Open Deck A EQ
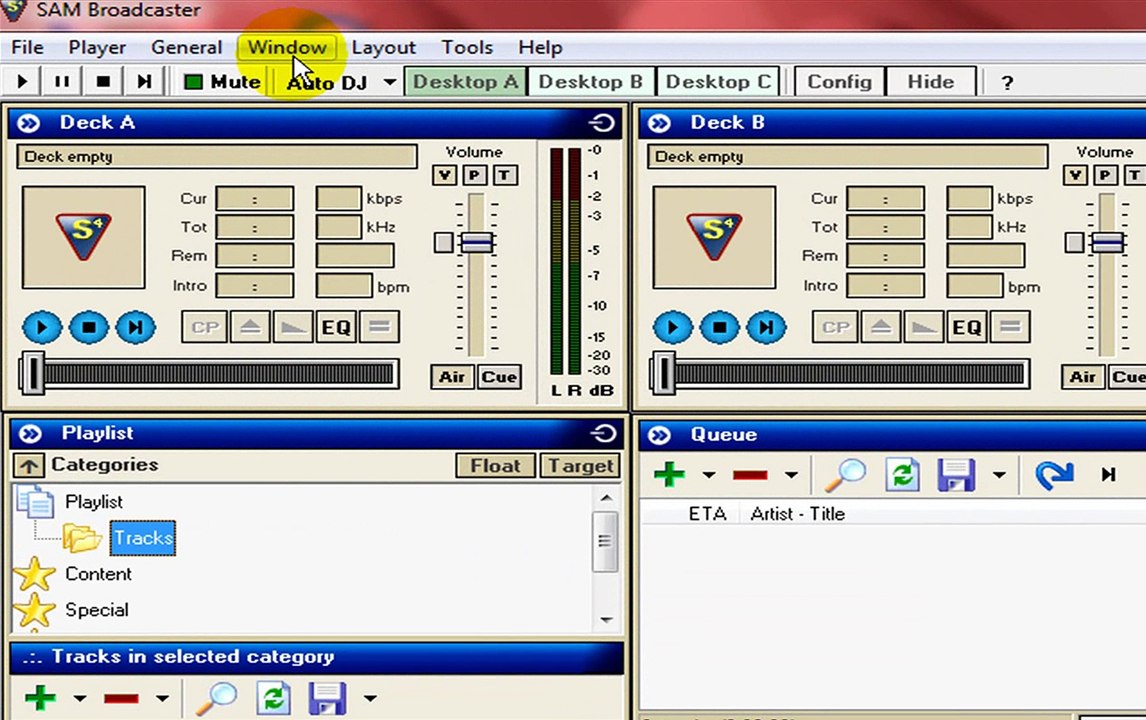The width and height of the screenshot is (1146, 720). (336, 327)
